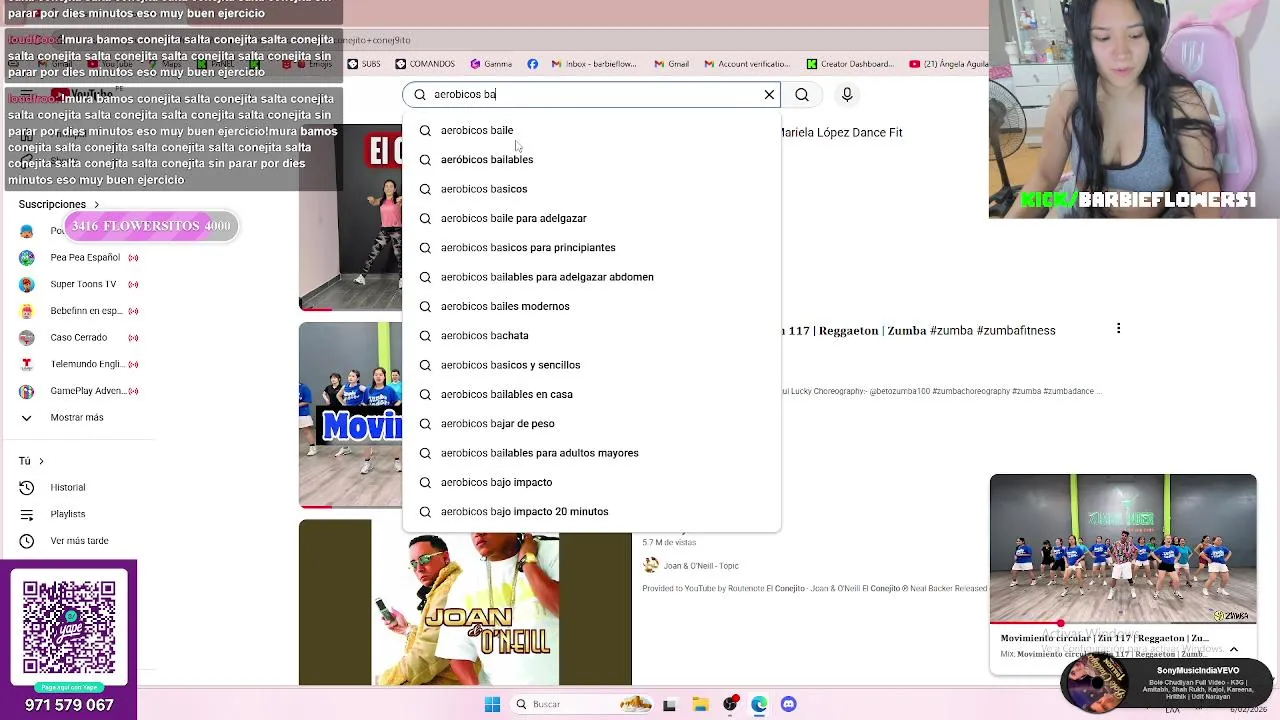Open Mariela López Dance Fit channel

[841, 132]
